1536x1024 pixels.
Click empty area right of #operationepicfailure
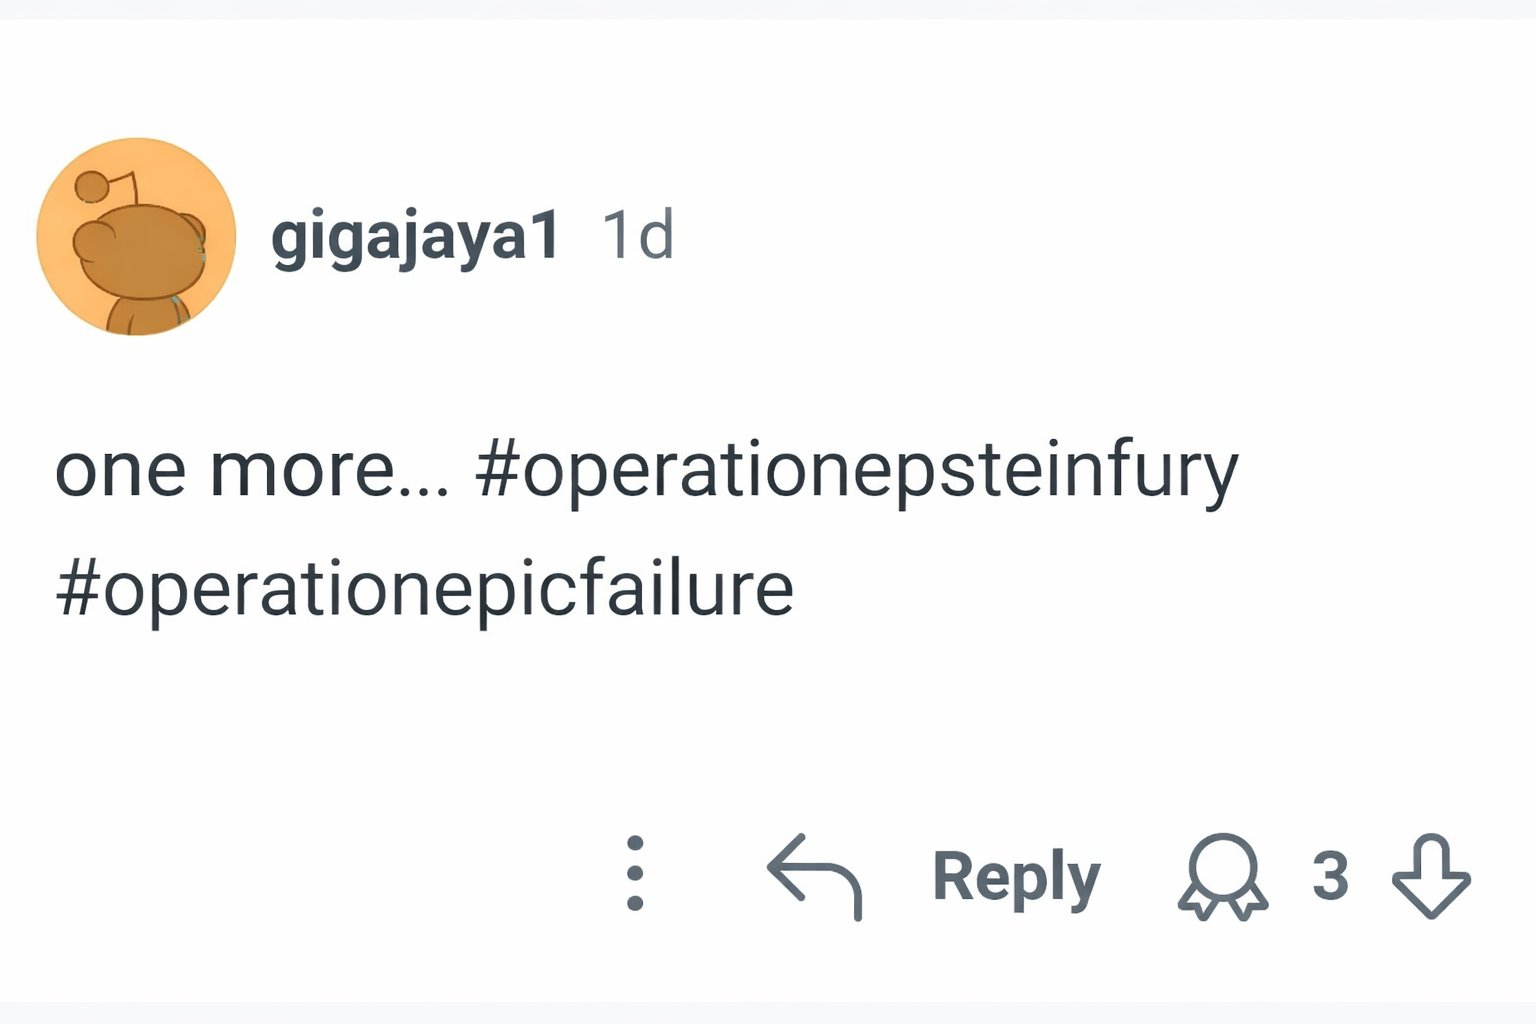click(1100, 588)
